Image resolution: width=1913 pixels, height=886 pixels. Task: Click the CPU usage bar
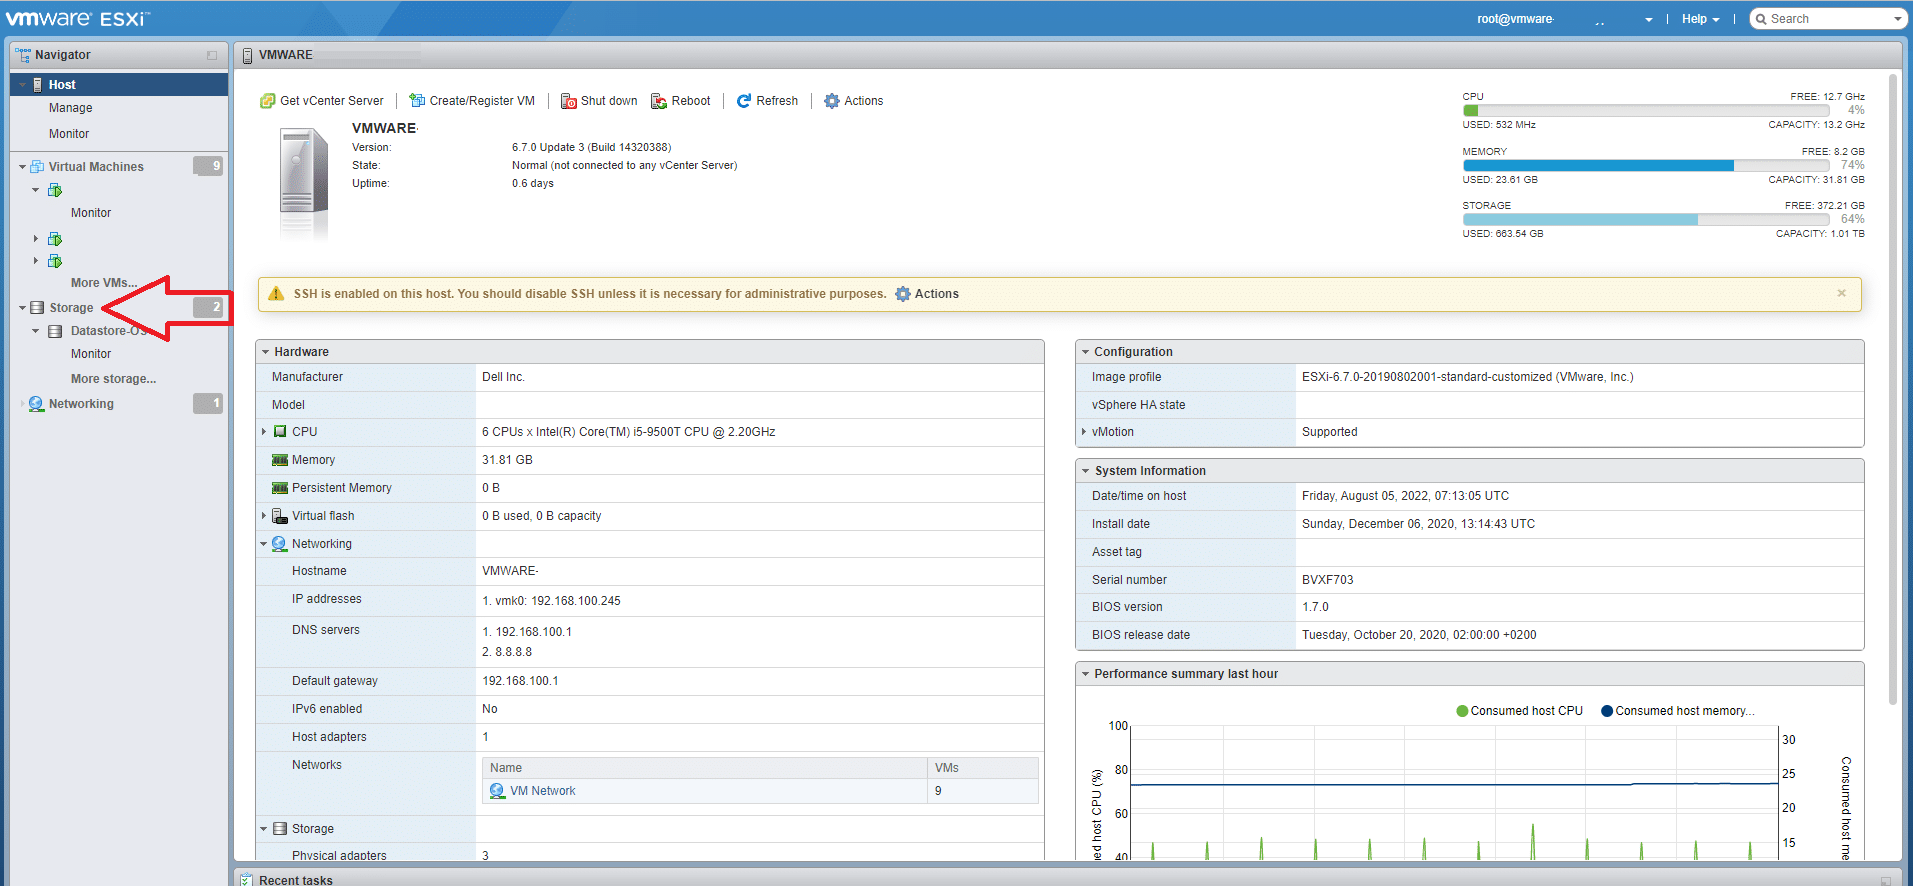[x=1645, y=110]
